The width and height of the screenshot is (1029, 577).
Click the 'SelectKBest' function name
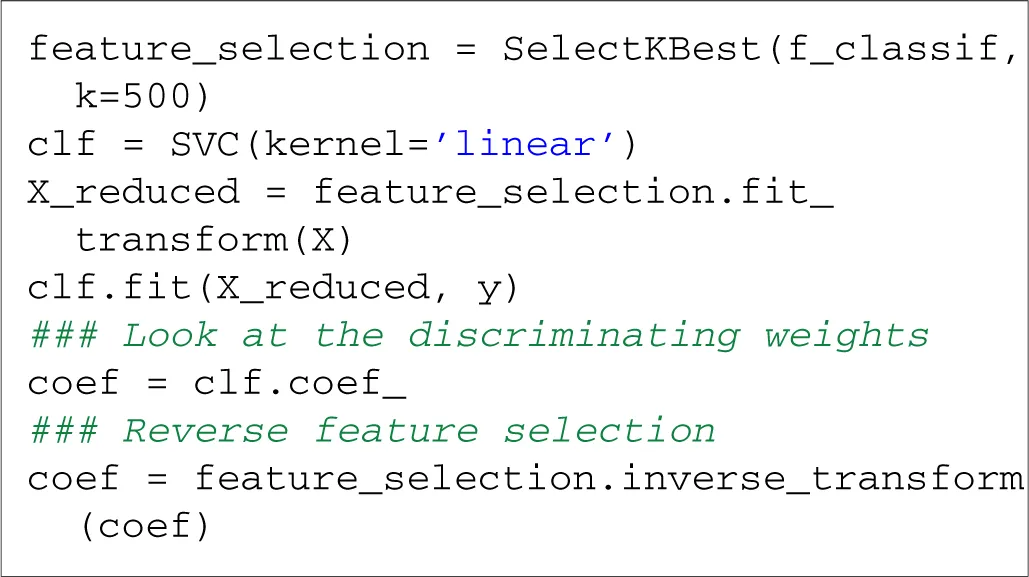(x=631, y=49)
